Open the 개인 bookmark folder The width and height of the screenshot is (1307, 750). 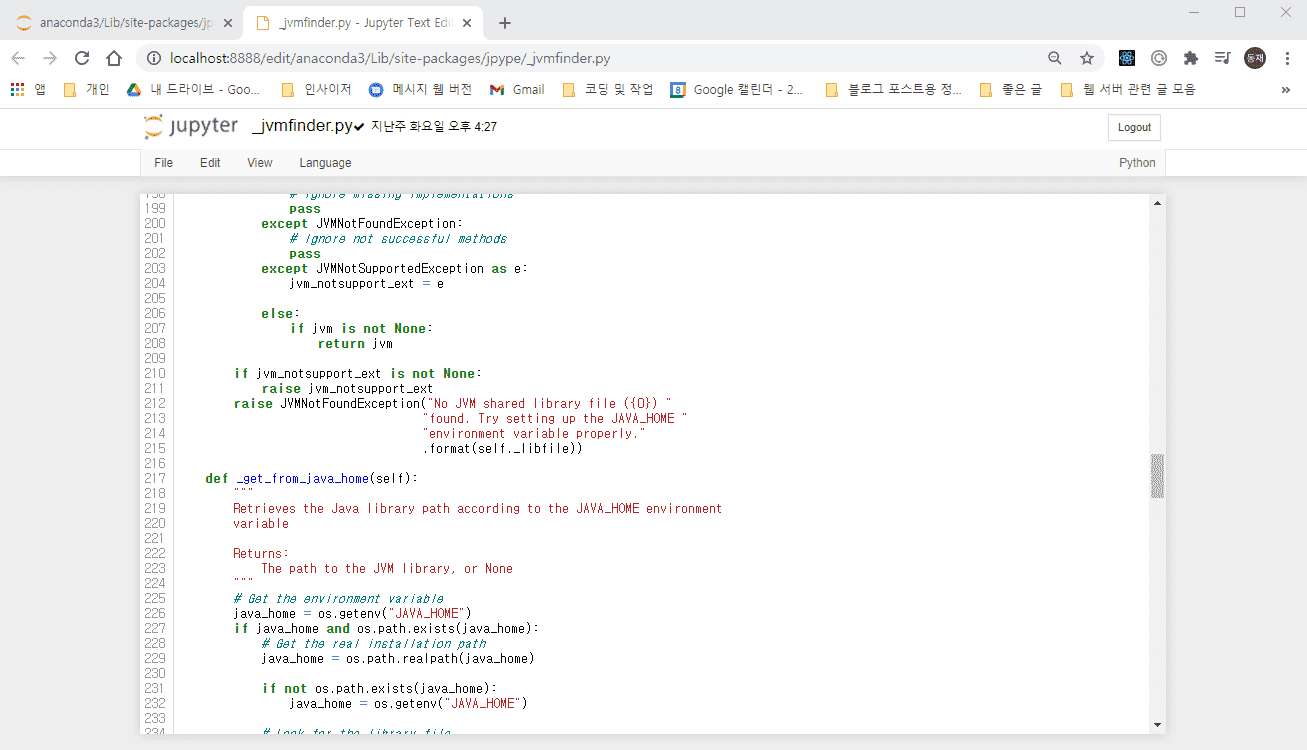[x=86, y=89]
